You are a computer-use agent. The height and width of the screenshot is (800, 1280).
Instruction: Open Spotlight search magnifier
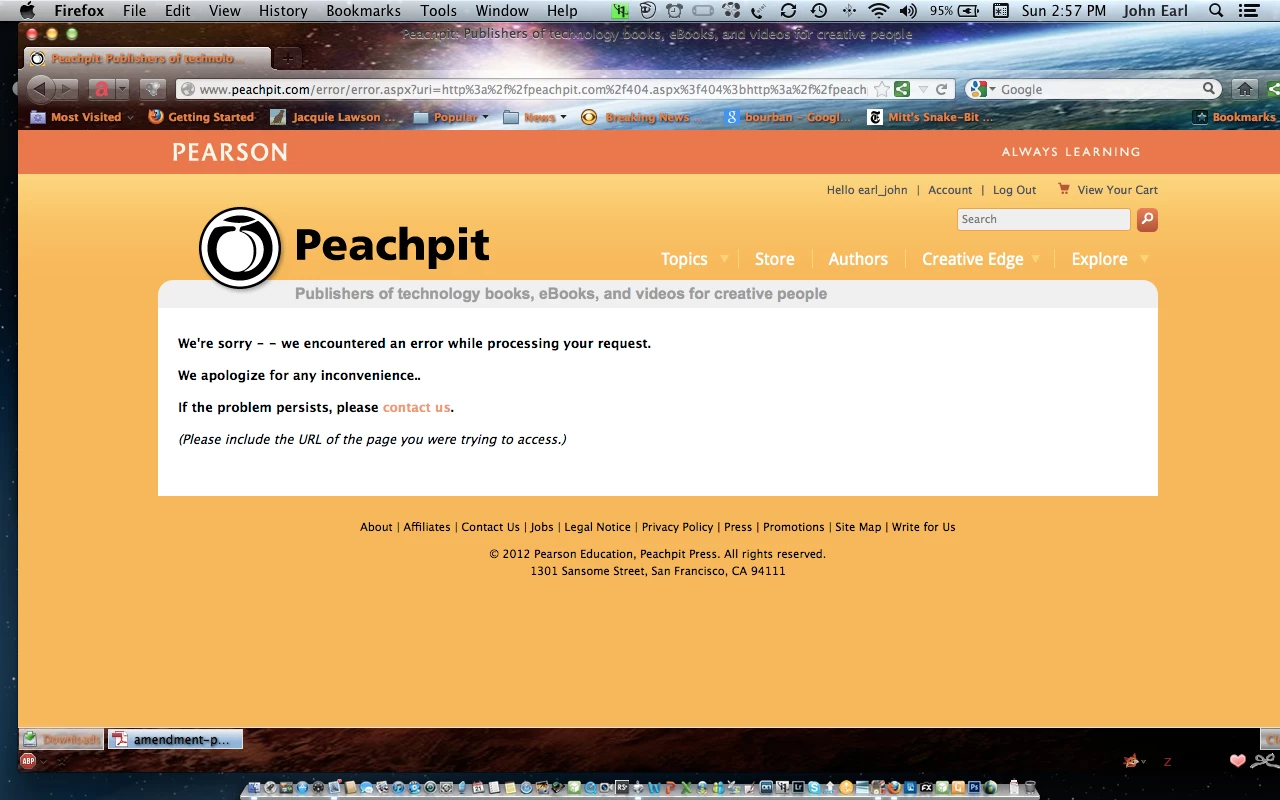[x=1216, y=11]
